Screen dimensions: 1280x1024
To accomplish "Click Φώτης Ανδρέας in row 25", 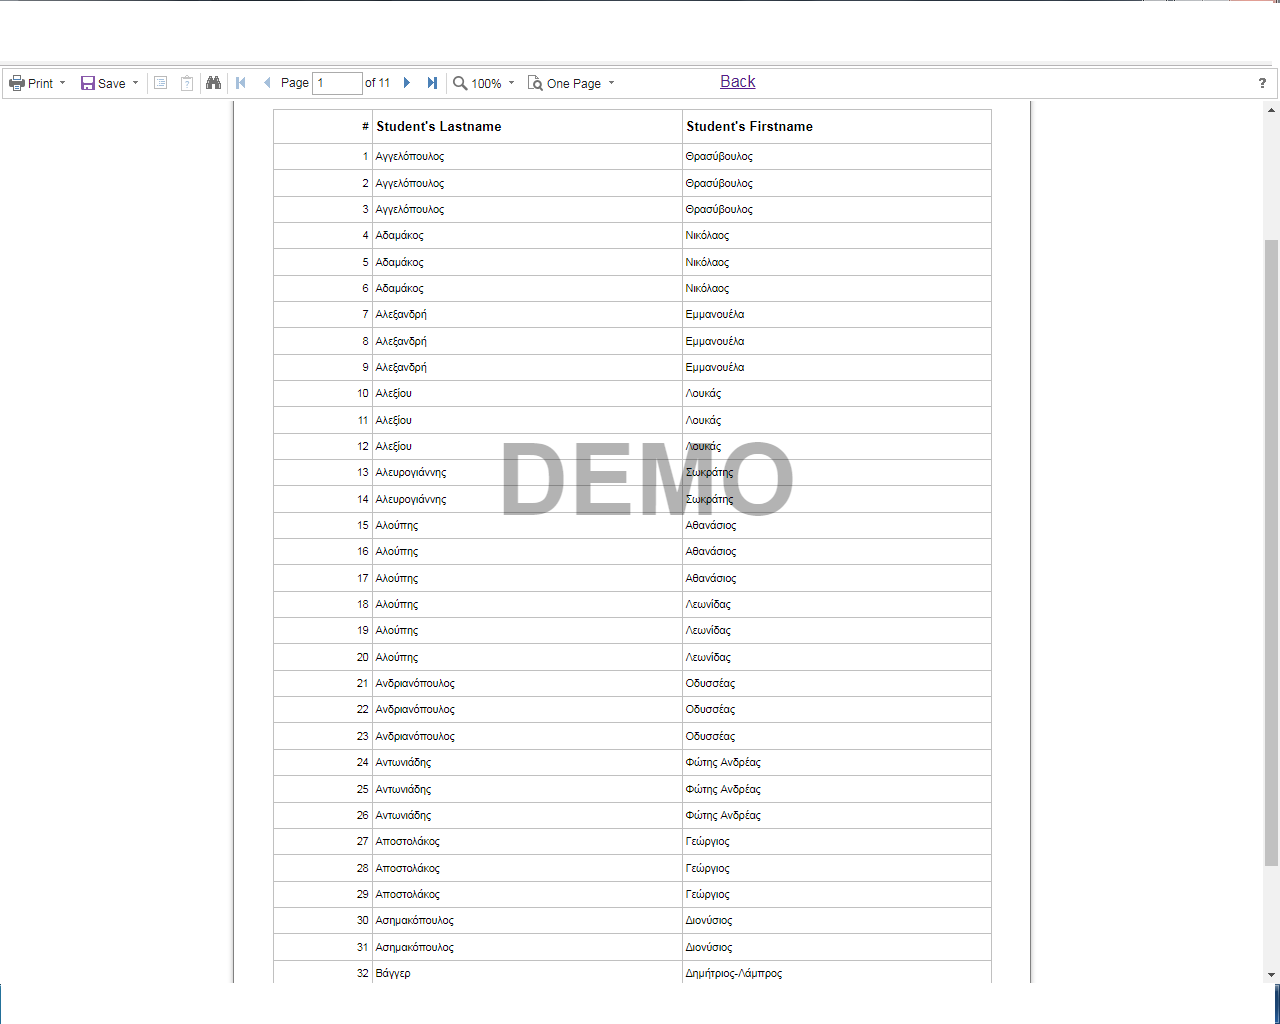I will point(723,790).
